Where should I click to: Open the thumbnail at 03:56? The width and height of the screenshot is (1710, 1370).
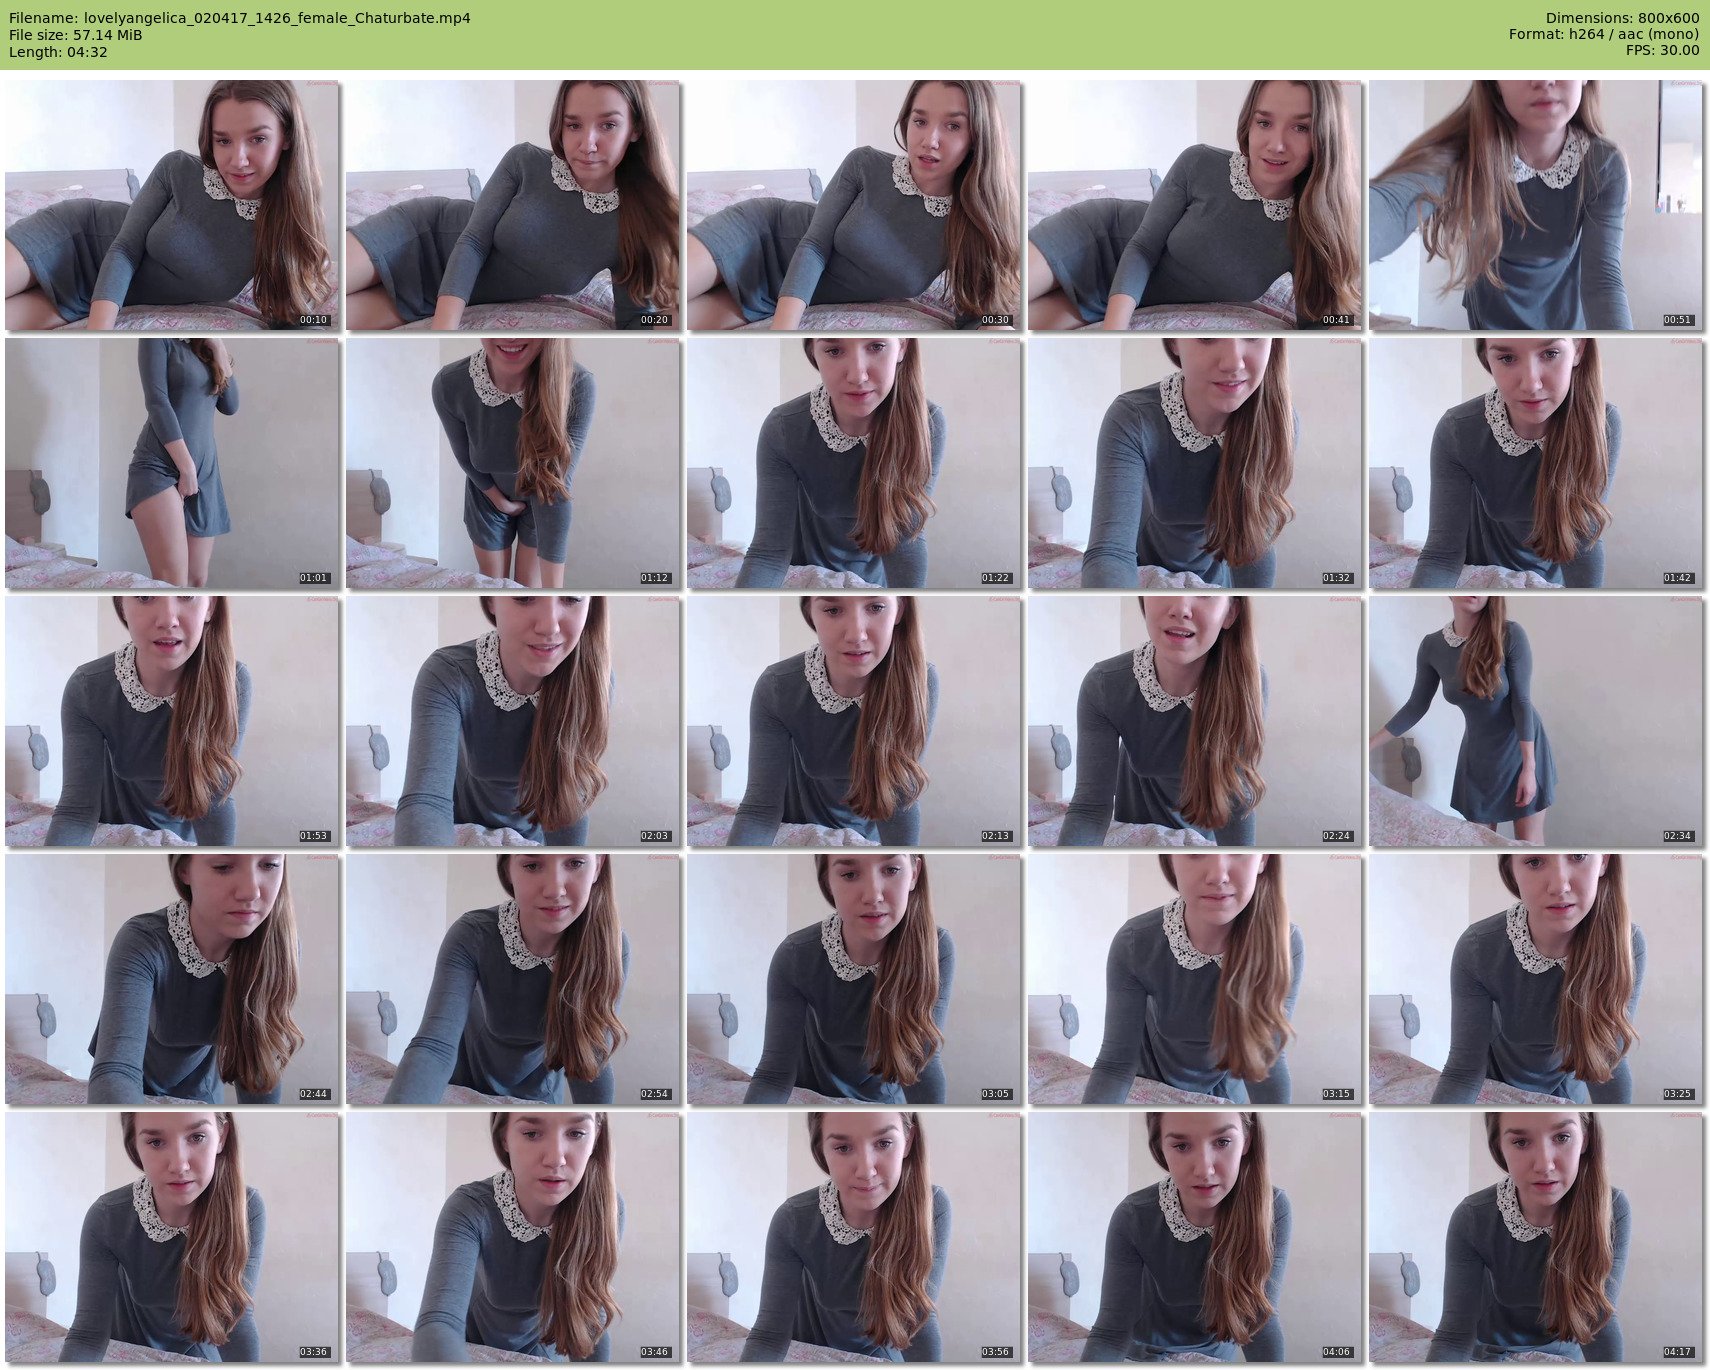(x=854, y=1237)
